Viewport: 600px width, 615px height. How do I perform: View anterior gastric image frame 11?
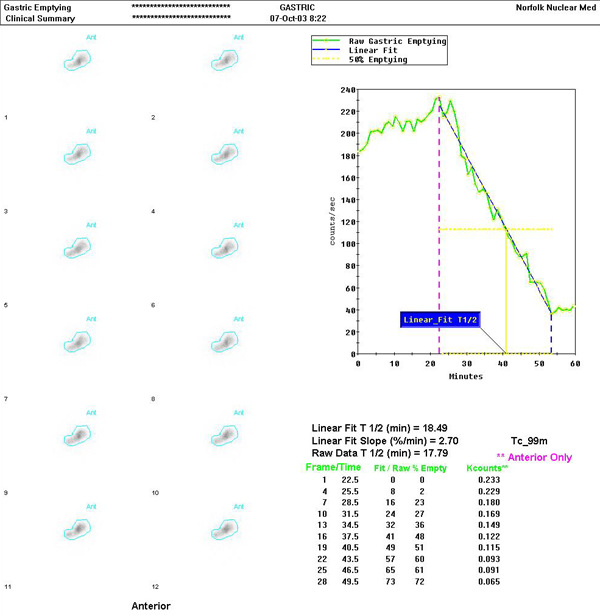point(78,529)
